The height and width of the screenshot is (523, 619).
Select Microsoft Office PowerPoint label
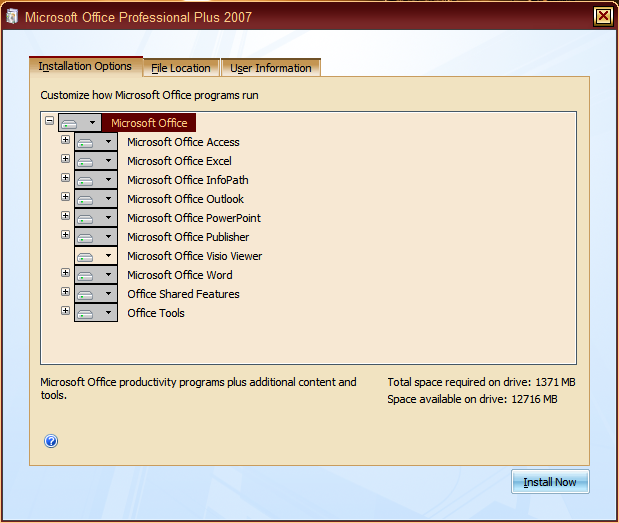[x=194, y=218]
